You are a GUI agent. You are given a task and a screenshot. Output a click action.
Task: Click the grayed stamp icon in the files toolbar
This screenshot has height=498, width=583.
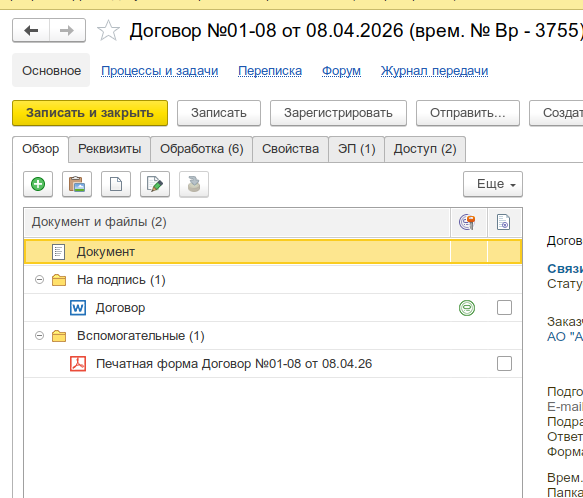pos(194,184)
